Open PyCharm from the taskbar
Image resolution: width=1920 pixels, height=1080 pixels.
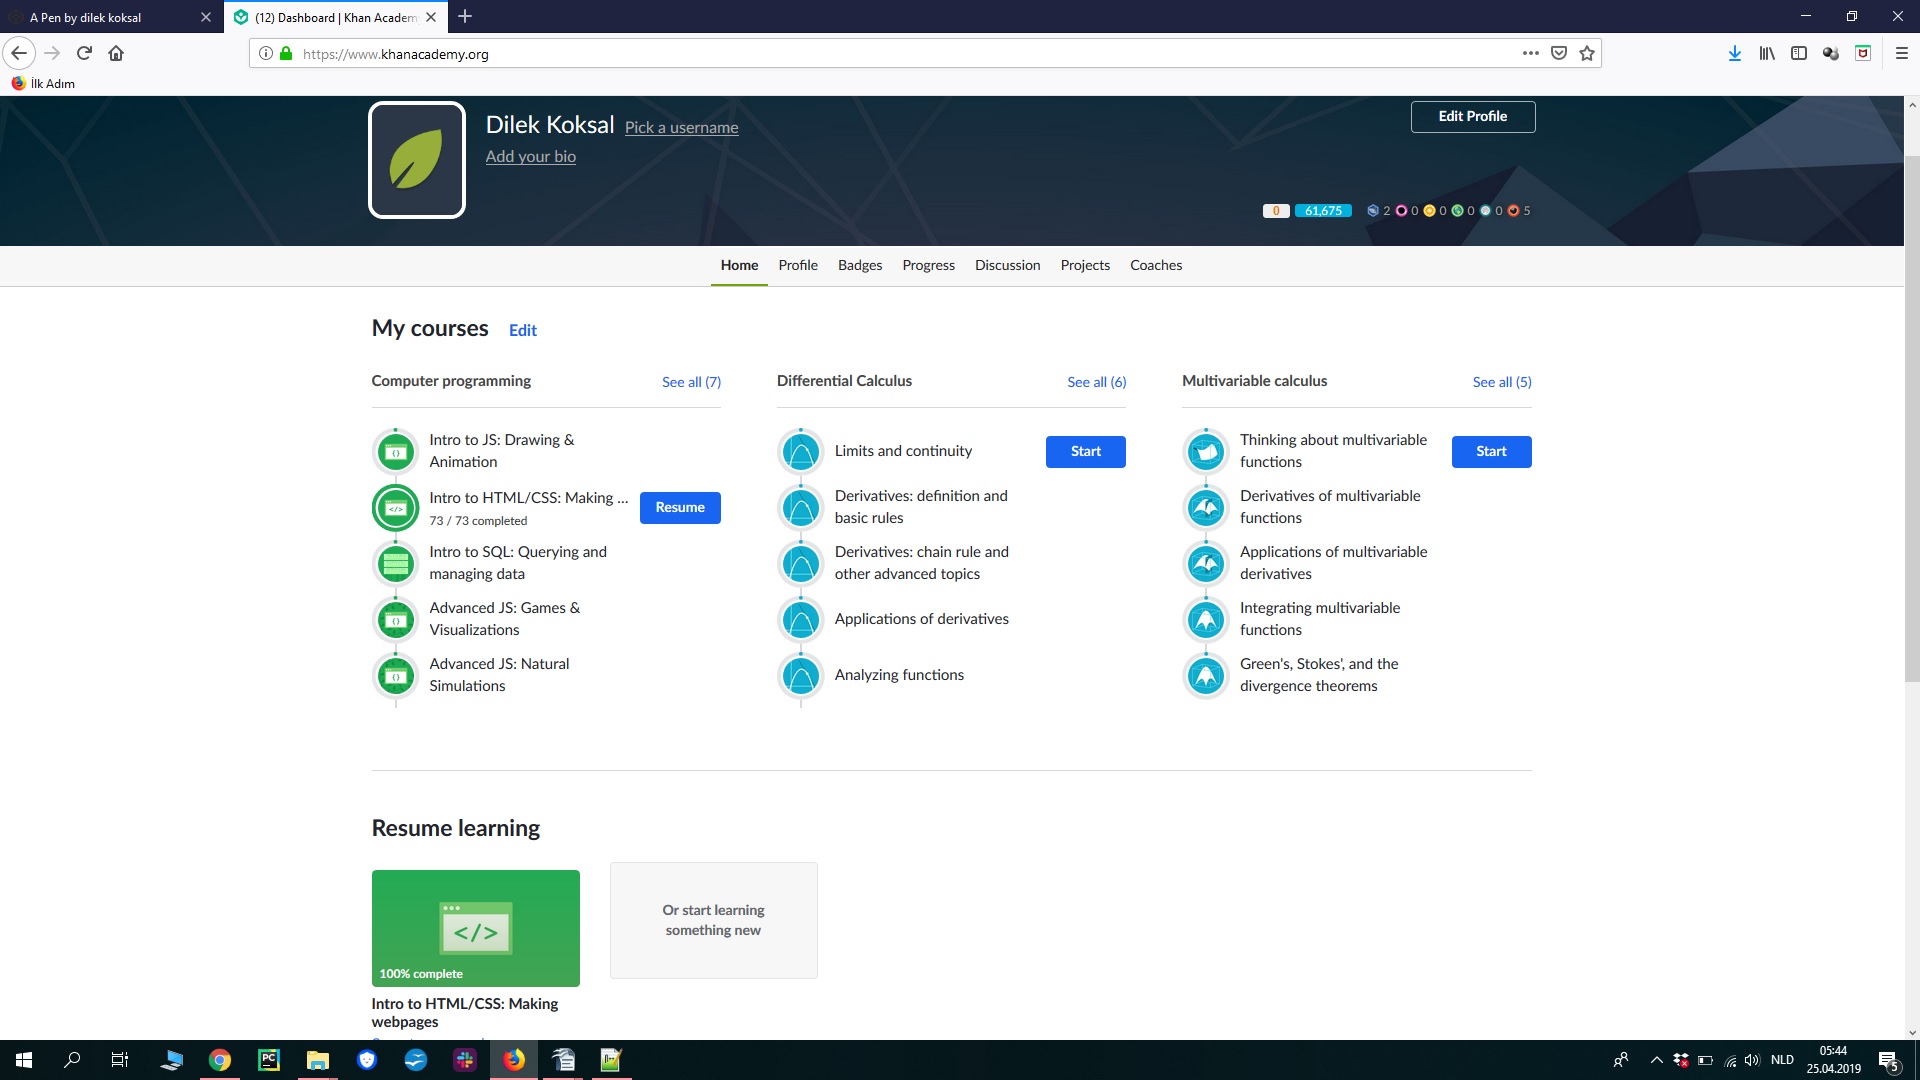pos(269,1060)
